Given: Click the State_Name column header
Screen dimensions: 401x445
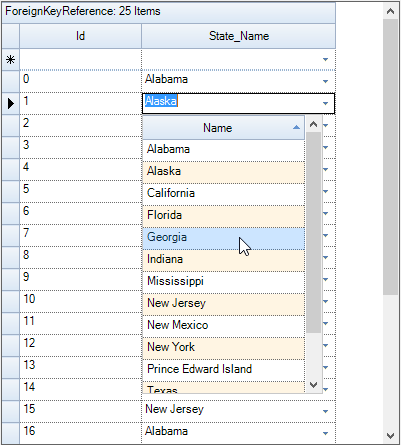Looking at the screenshot, I should click(x=239, y=36).
